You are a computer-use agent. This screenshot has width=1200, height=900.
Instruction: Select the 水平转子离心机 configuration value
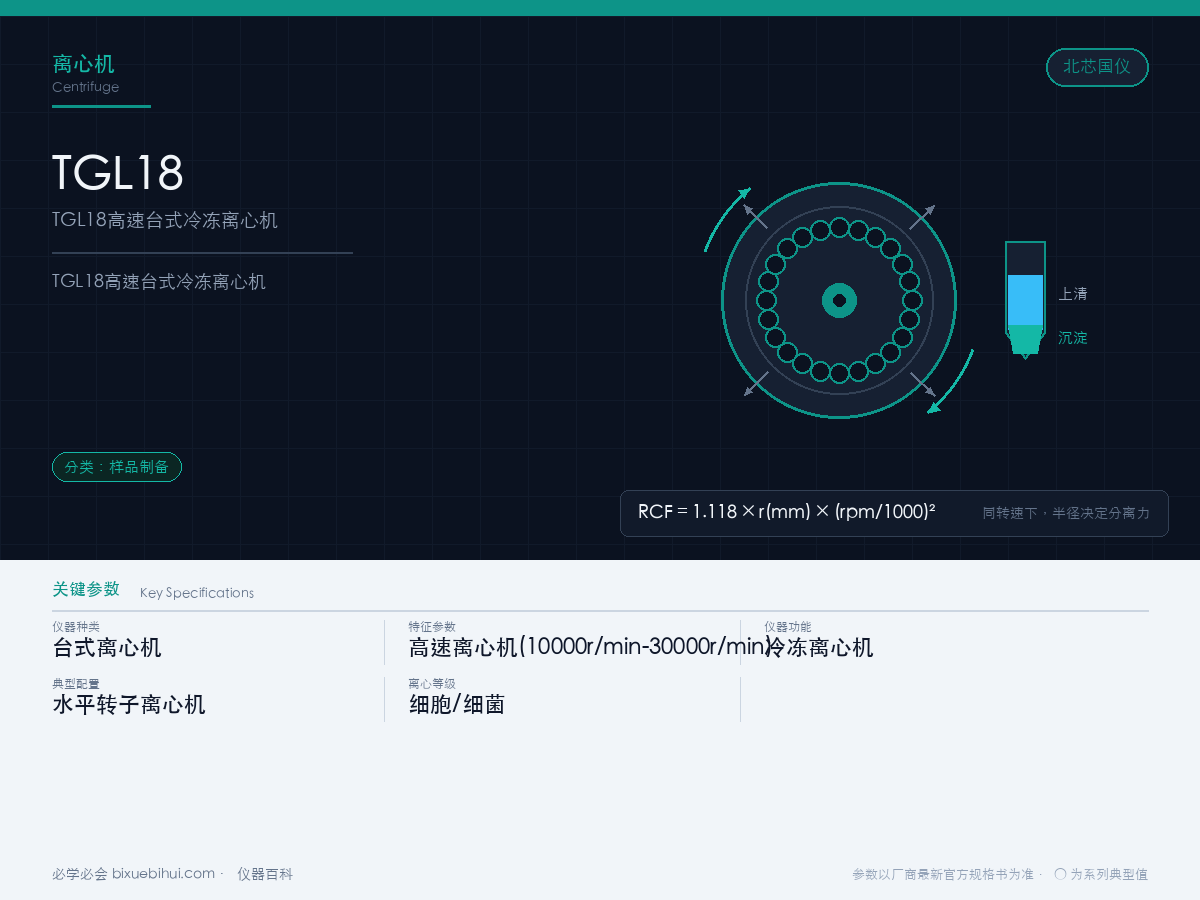point(129,704)
